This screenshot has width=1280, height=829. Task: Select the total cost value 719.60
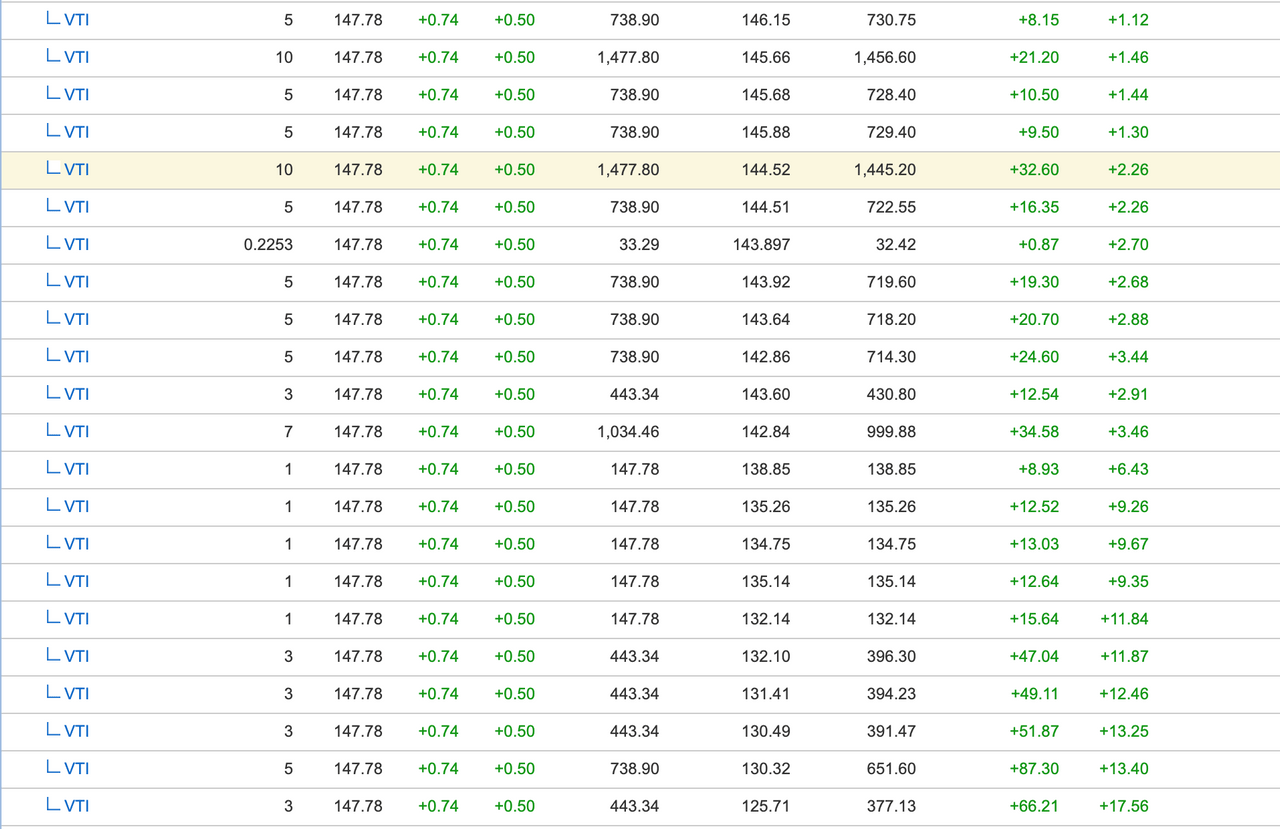pyautogui.click(x=891, y=282)
